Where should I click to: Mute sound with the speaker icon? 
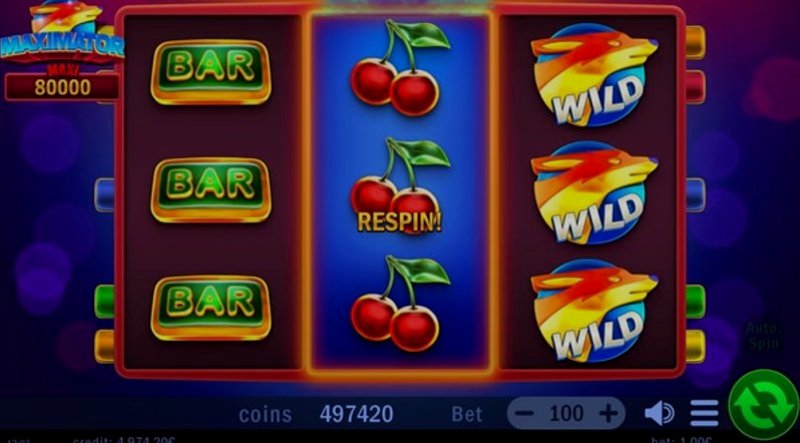[659, 413]
